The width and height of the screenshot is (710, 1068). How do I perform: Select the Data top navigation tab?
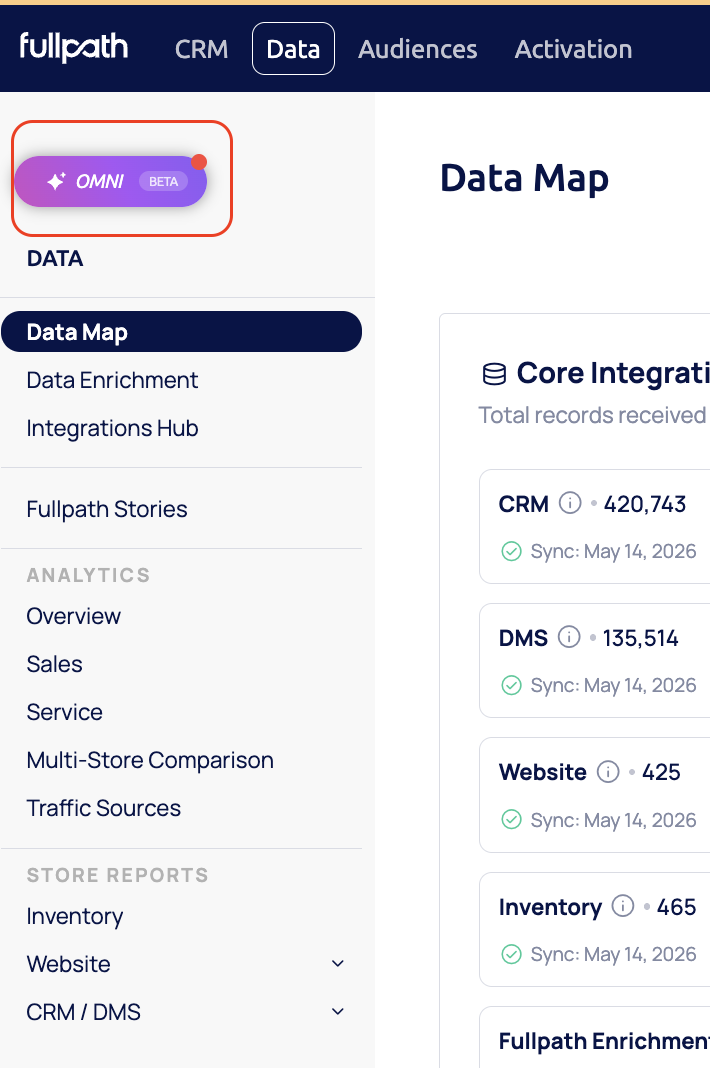(x=293, y=48)
